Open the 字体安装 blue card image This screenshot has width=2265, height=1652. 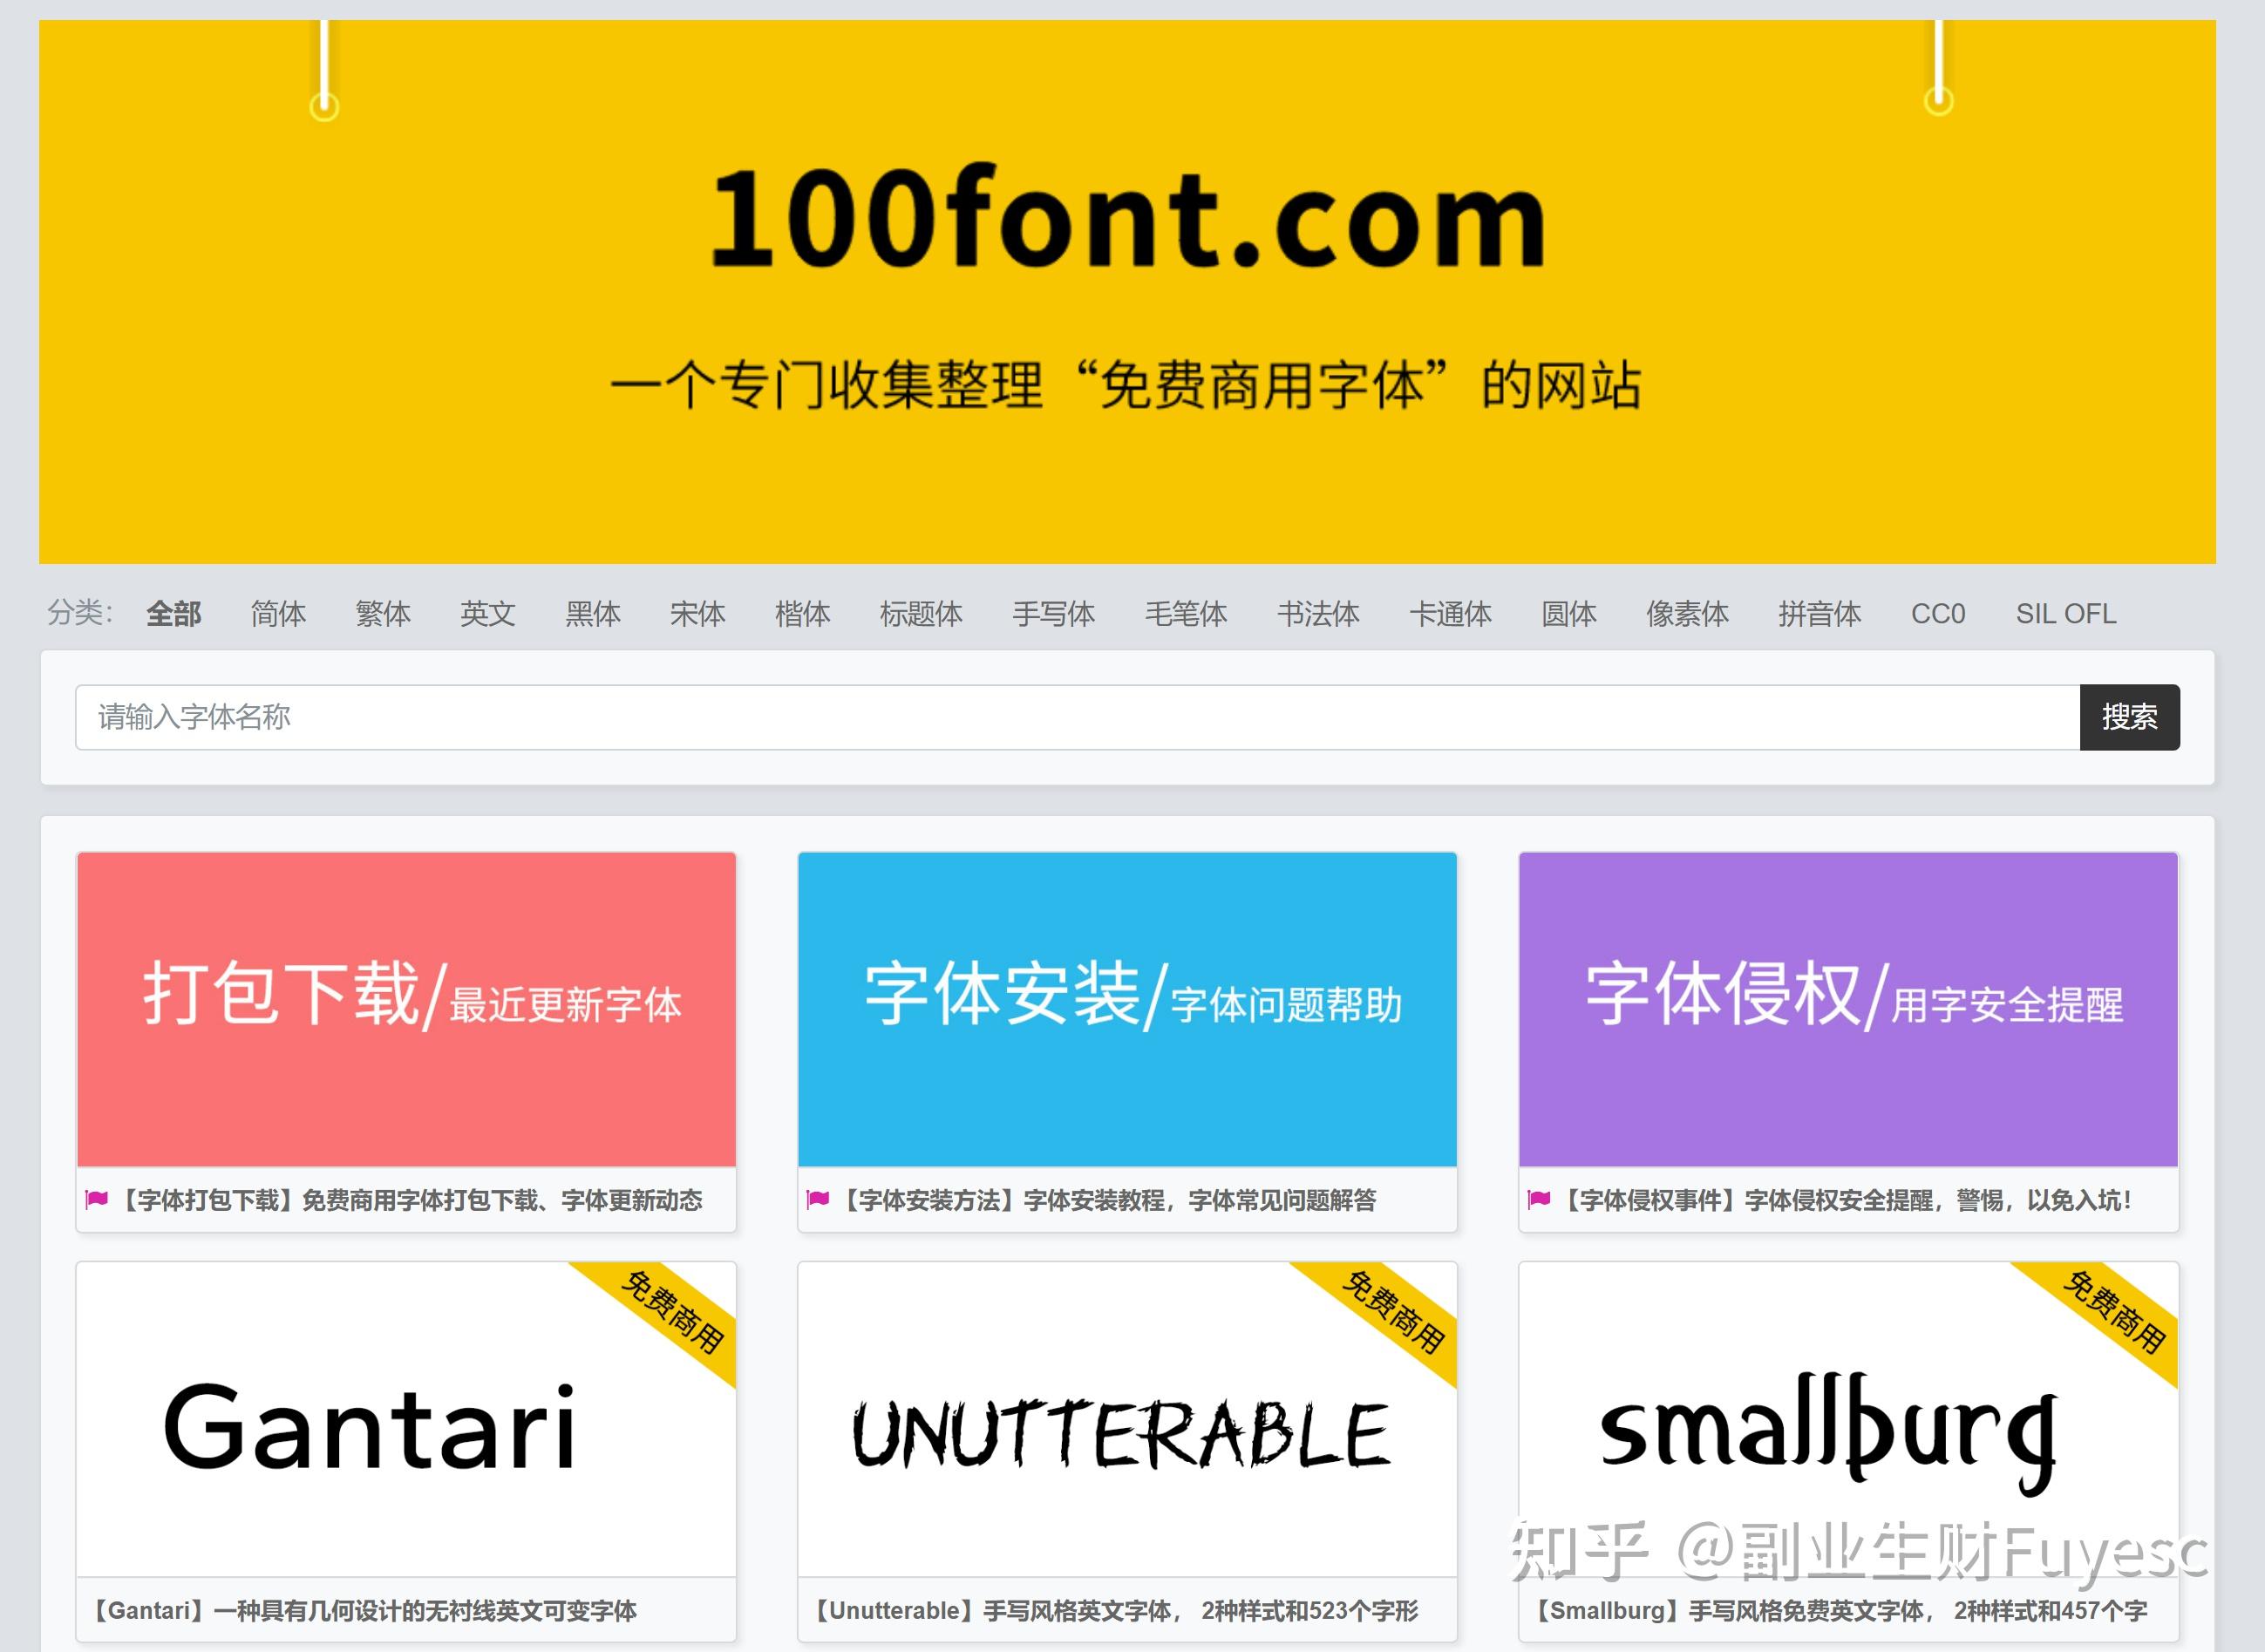tap(1127, 1009)
